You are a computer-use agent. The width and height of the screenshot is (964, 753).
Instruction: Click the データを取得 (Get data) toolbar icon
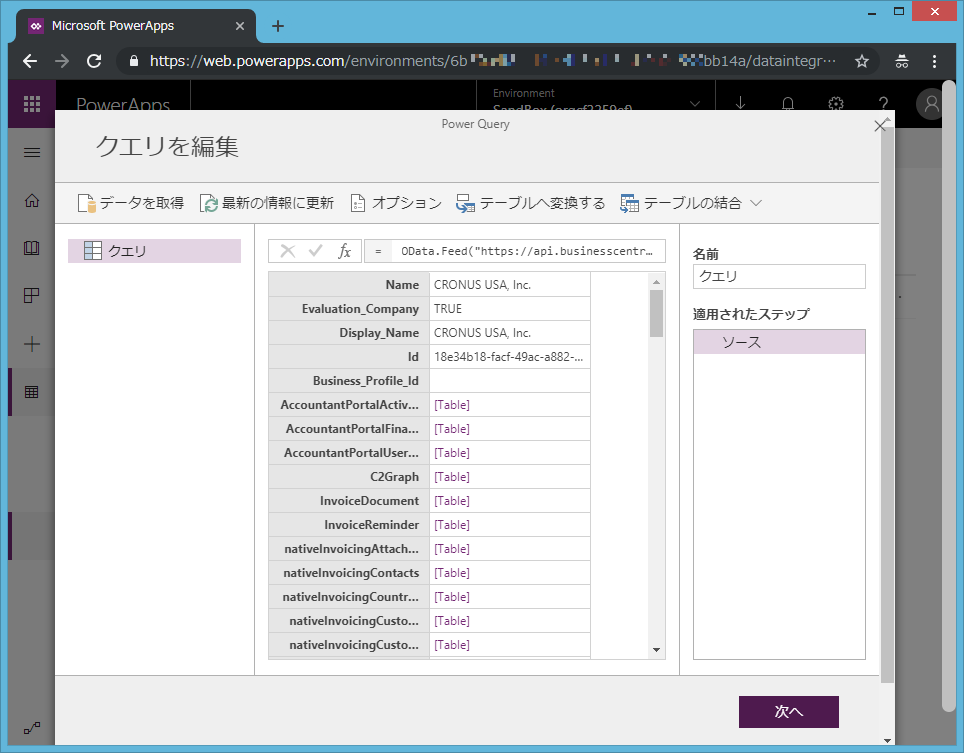tap(88, 203)
